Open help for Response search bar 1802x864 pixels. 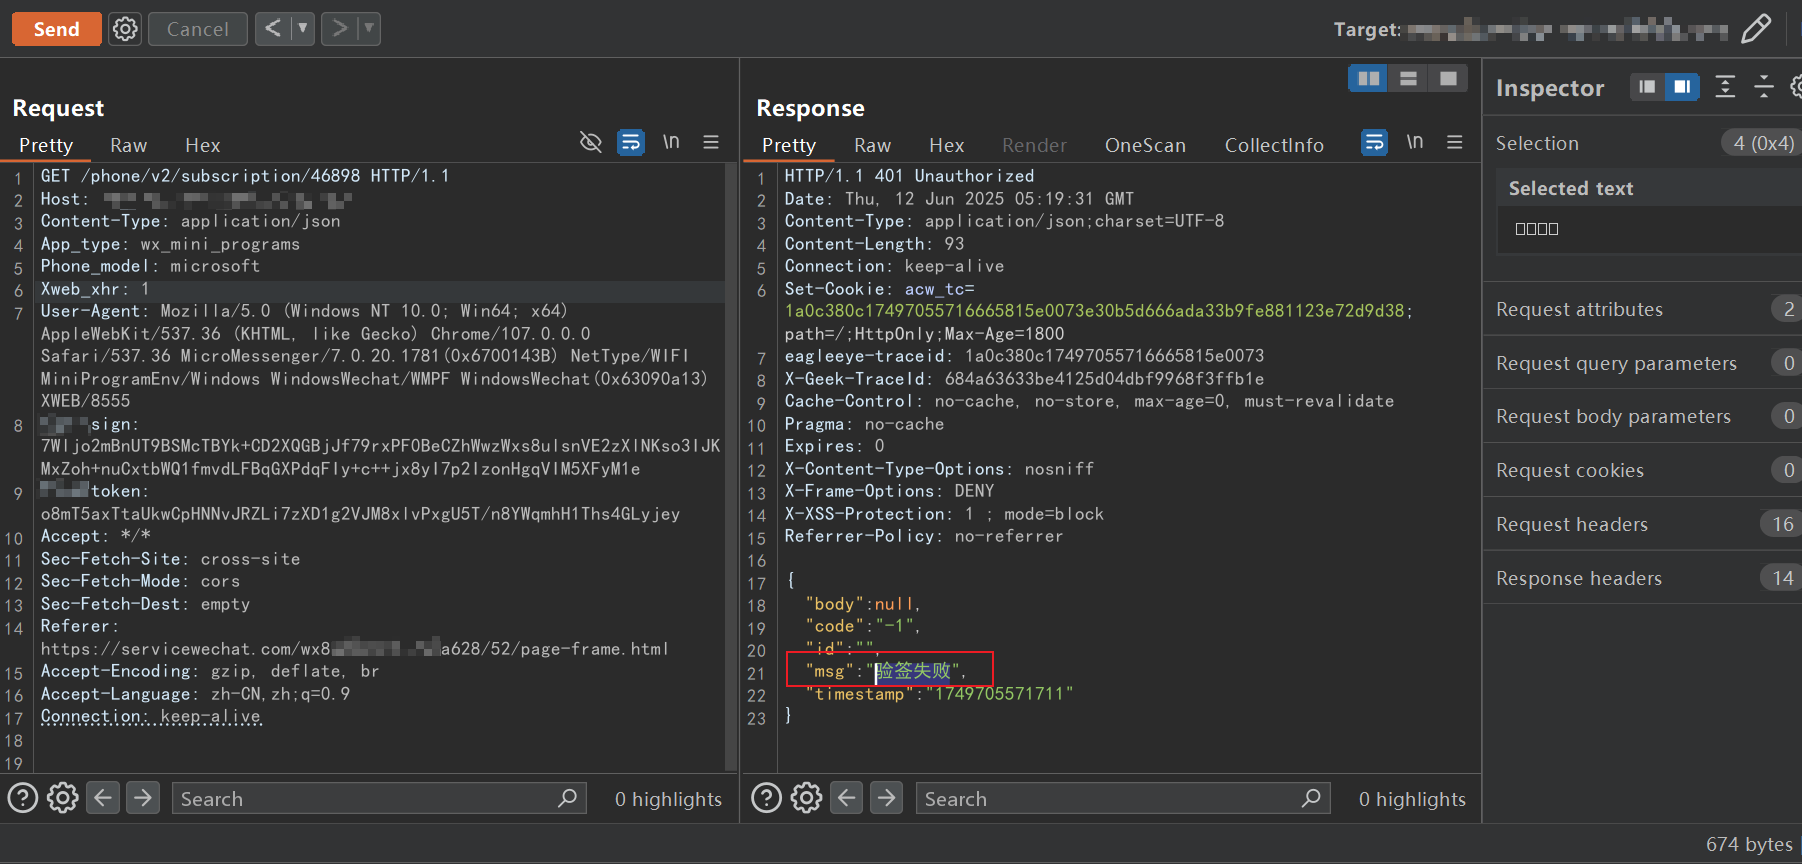(766, 798)
